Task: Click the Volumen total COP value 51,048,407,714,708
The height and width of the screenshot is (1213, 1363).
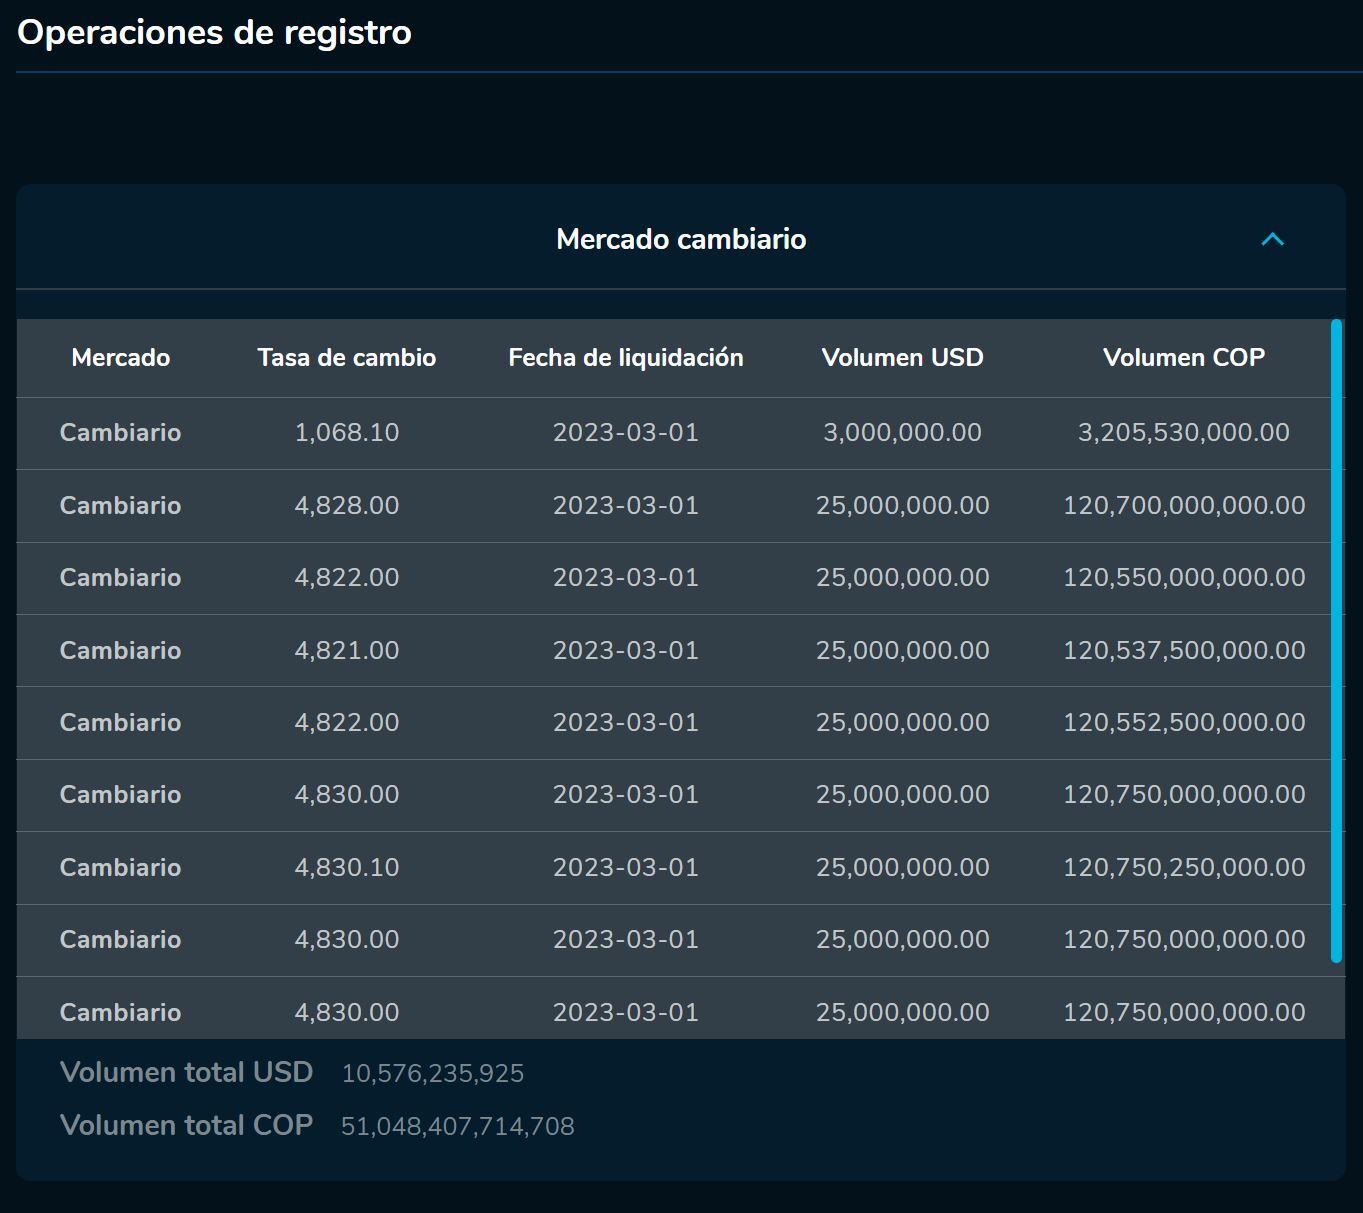Action: coord(457,1127)
